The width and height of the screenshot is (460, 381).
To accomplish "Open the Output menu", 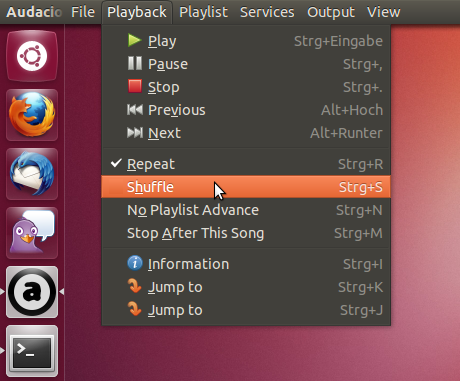I will 331,12.
